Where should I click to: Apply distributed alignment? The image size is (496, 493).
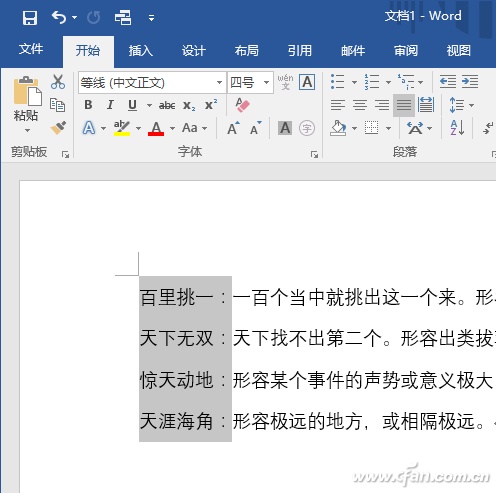click(426, 105)
